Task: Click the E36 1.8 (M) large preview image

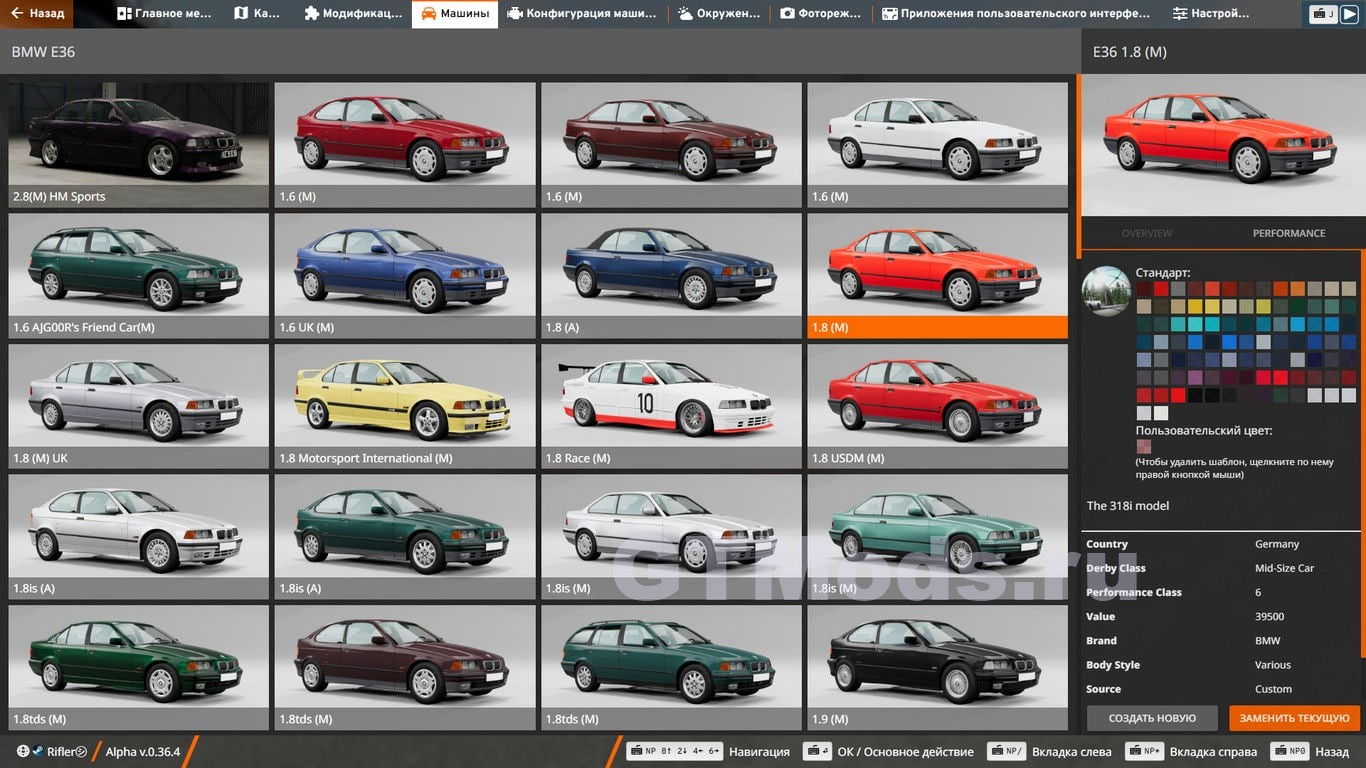Action: [1223, 143]
